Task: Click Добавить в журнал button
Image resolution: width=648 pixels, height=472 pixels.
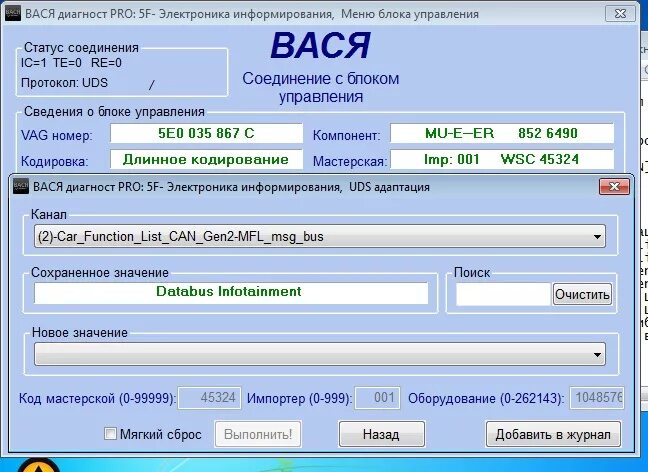Action: [x=553, y=434]
